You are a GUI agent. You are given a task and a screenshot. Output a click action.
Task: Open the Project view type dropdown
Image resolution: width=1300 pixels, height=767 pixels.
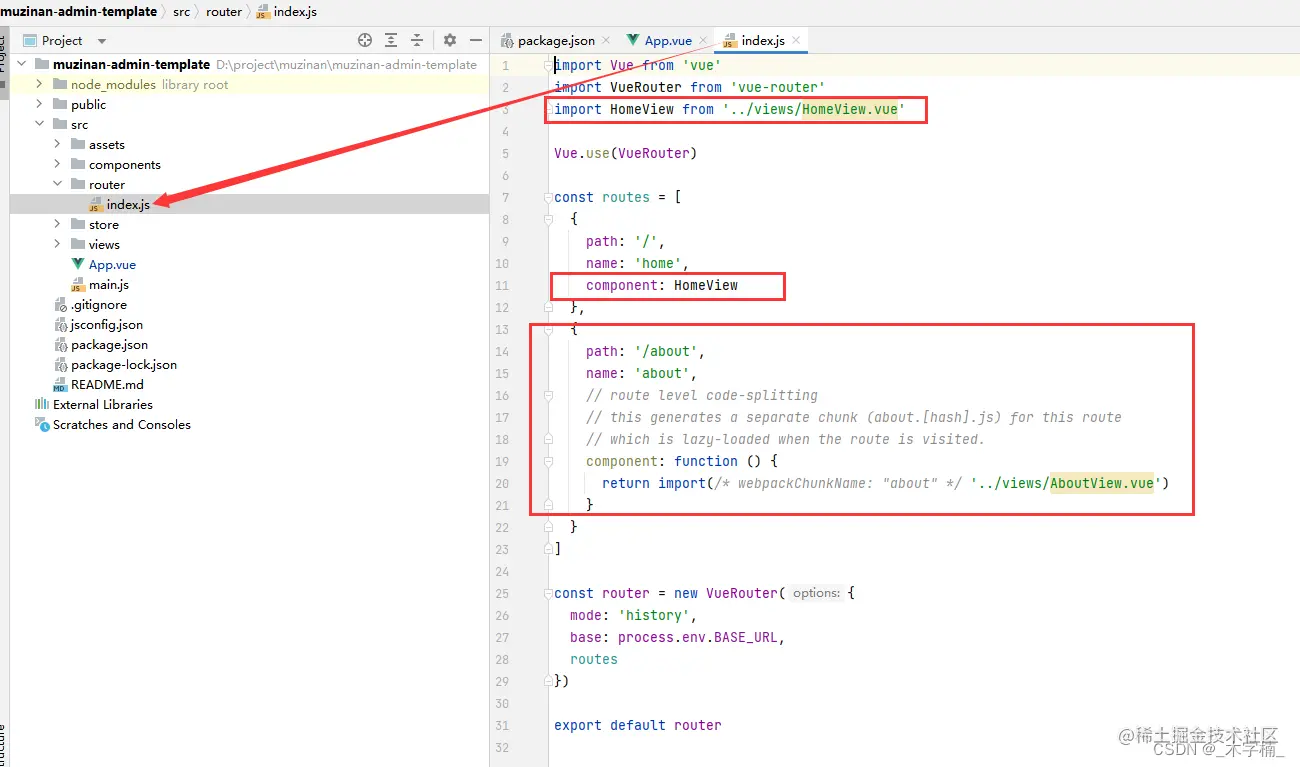[102, 41]
